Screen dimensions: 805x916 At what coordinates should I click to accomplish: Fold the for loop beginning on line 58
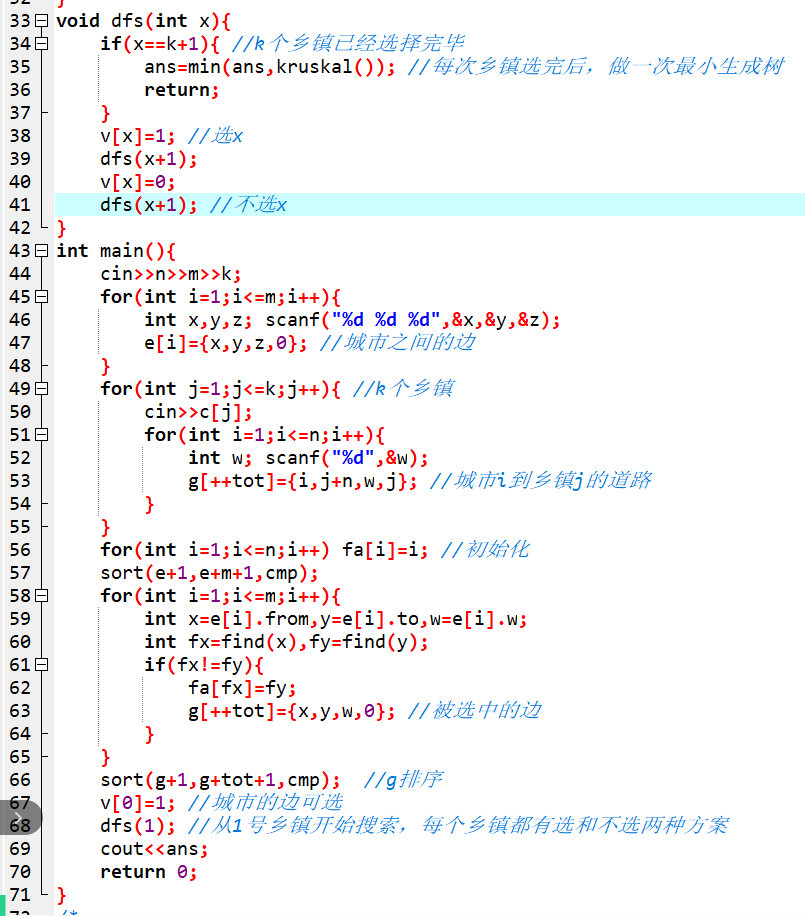pyautogui.click(x=40, y=596)
